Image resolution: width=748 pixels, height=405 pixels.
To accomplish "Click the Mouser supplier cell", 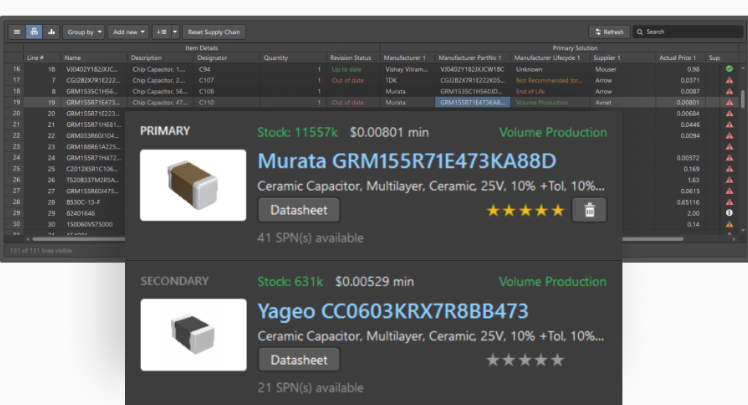I will click(606, 69).
